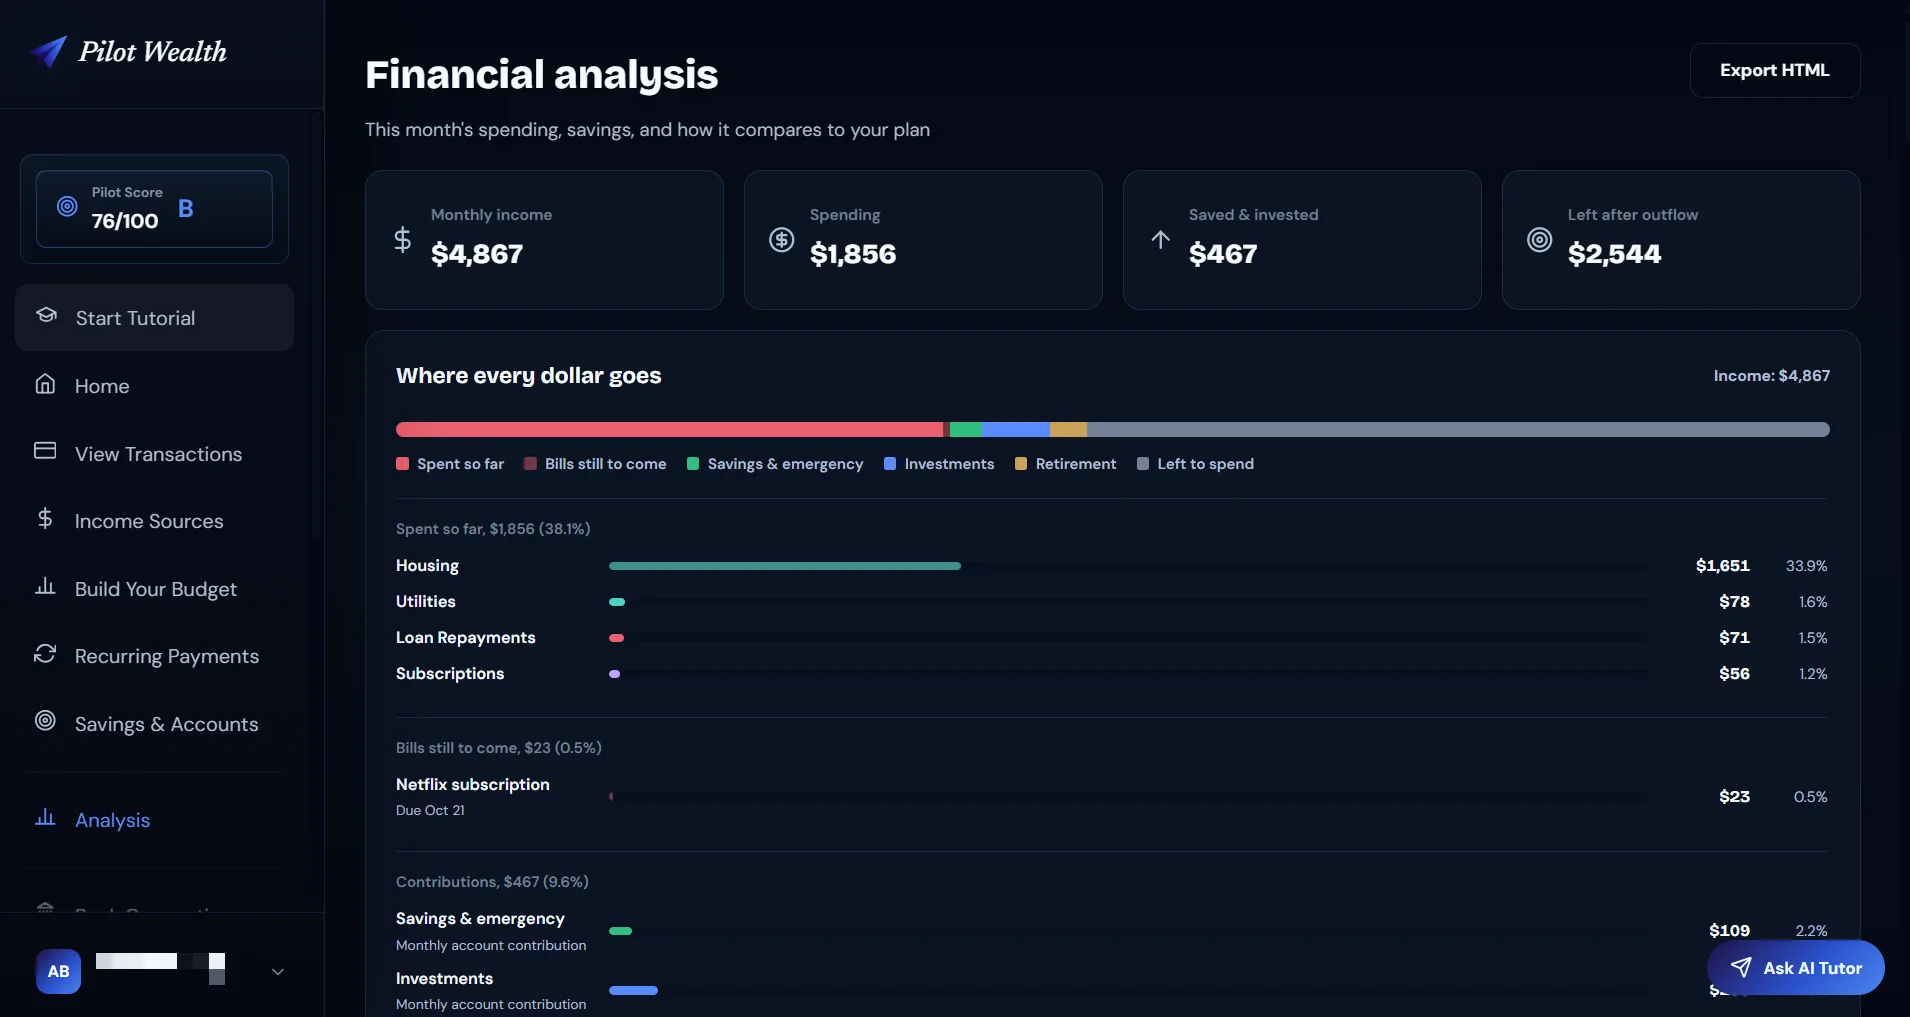Click the 33.9% Housing percentage
Screen dimensions: 1910x1017
1807,566
